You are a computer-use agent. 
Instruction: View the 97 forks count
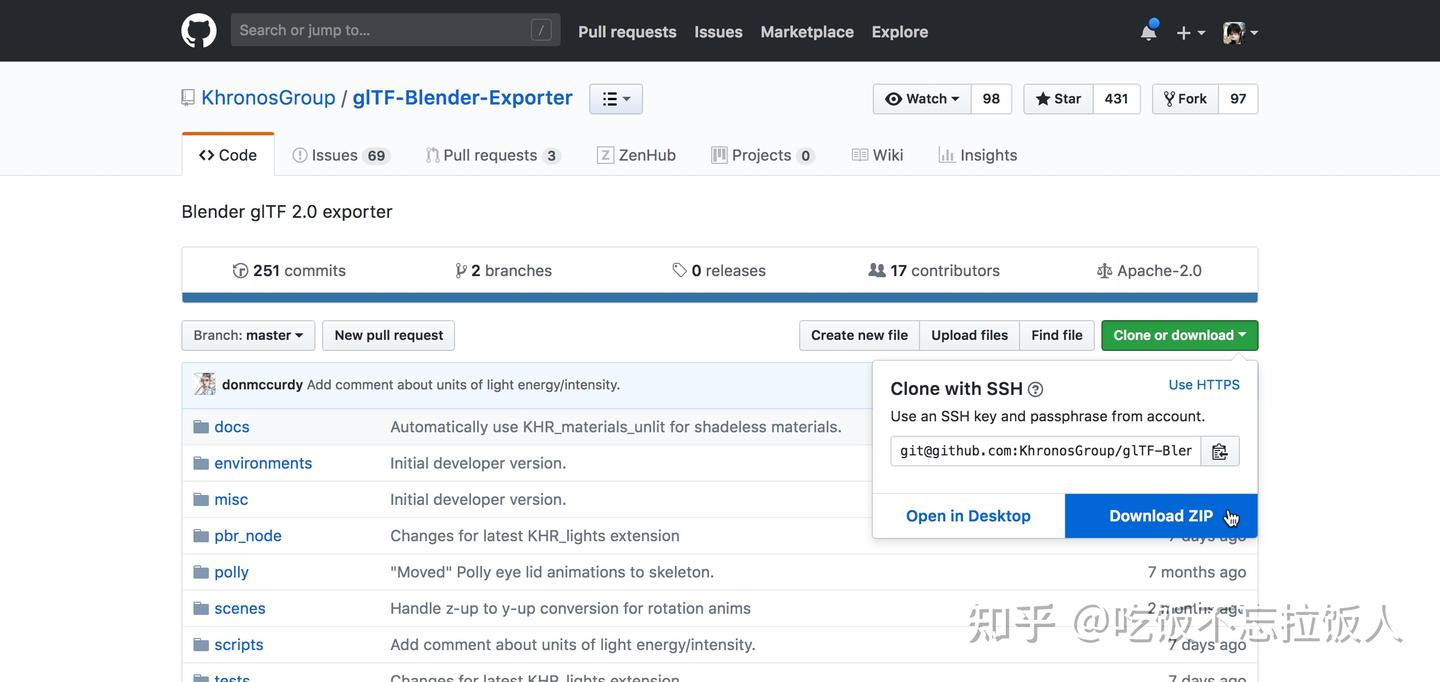click(1238, 99)
